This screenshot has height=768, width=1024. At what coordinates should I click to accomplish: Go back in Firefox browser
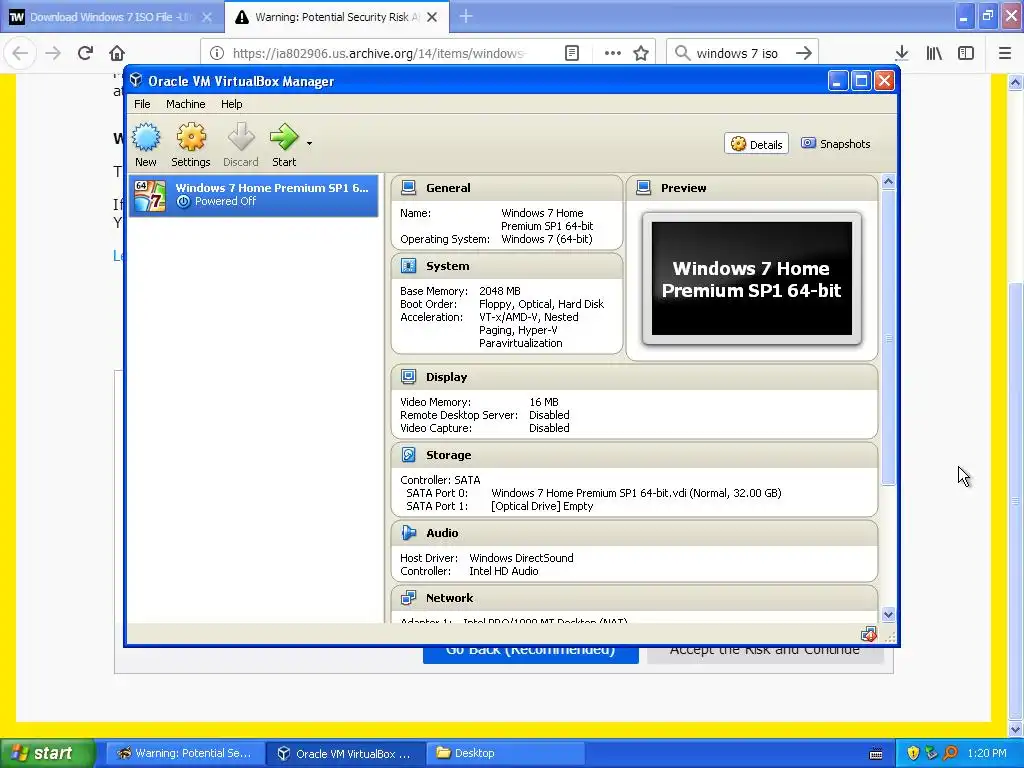click(x=20, y=53)
